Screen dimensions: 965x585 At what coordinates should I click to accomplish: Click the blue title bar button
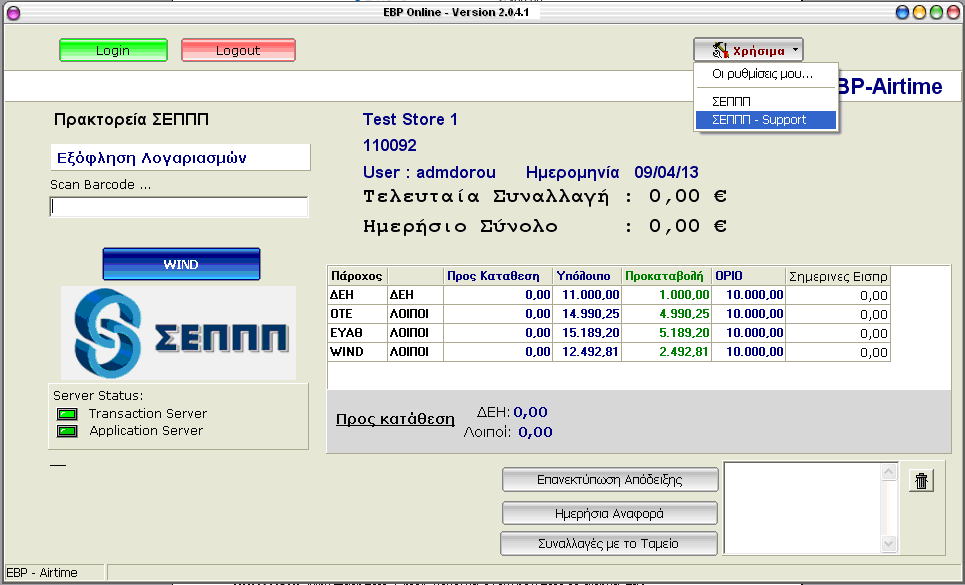[902, 12]
